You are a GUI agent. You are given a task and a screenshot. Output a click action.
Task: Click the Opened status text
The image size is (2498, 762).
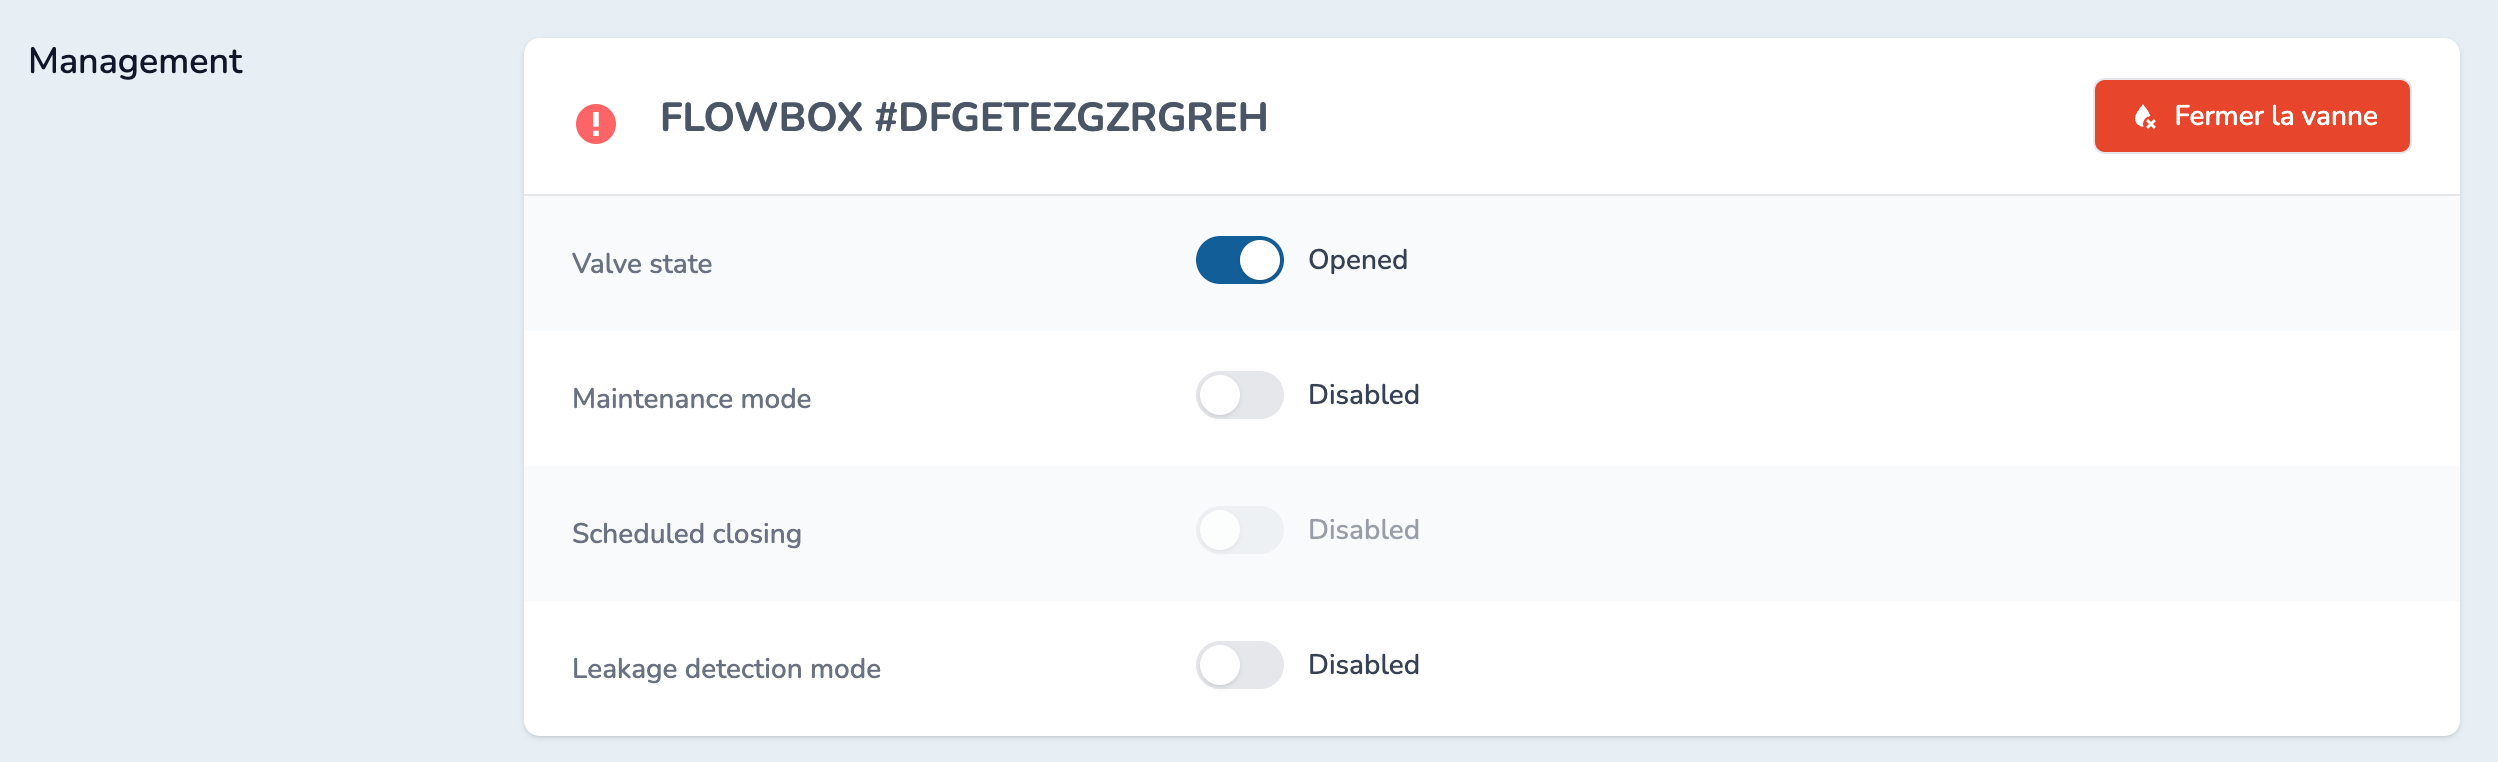click(1356, 260)
